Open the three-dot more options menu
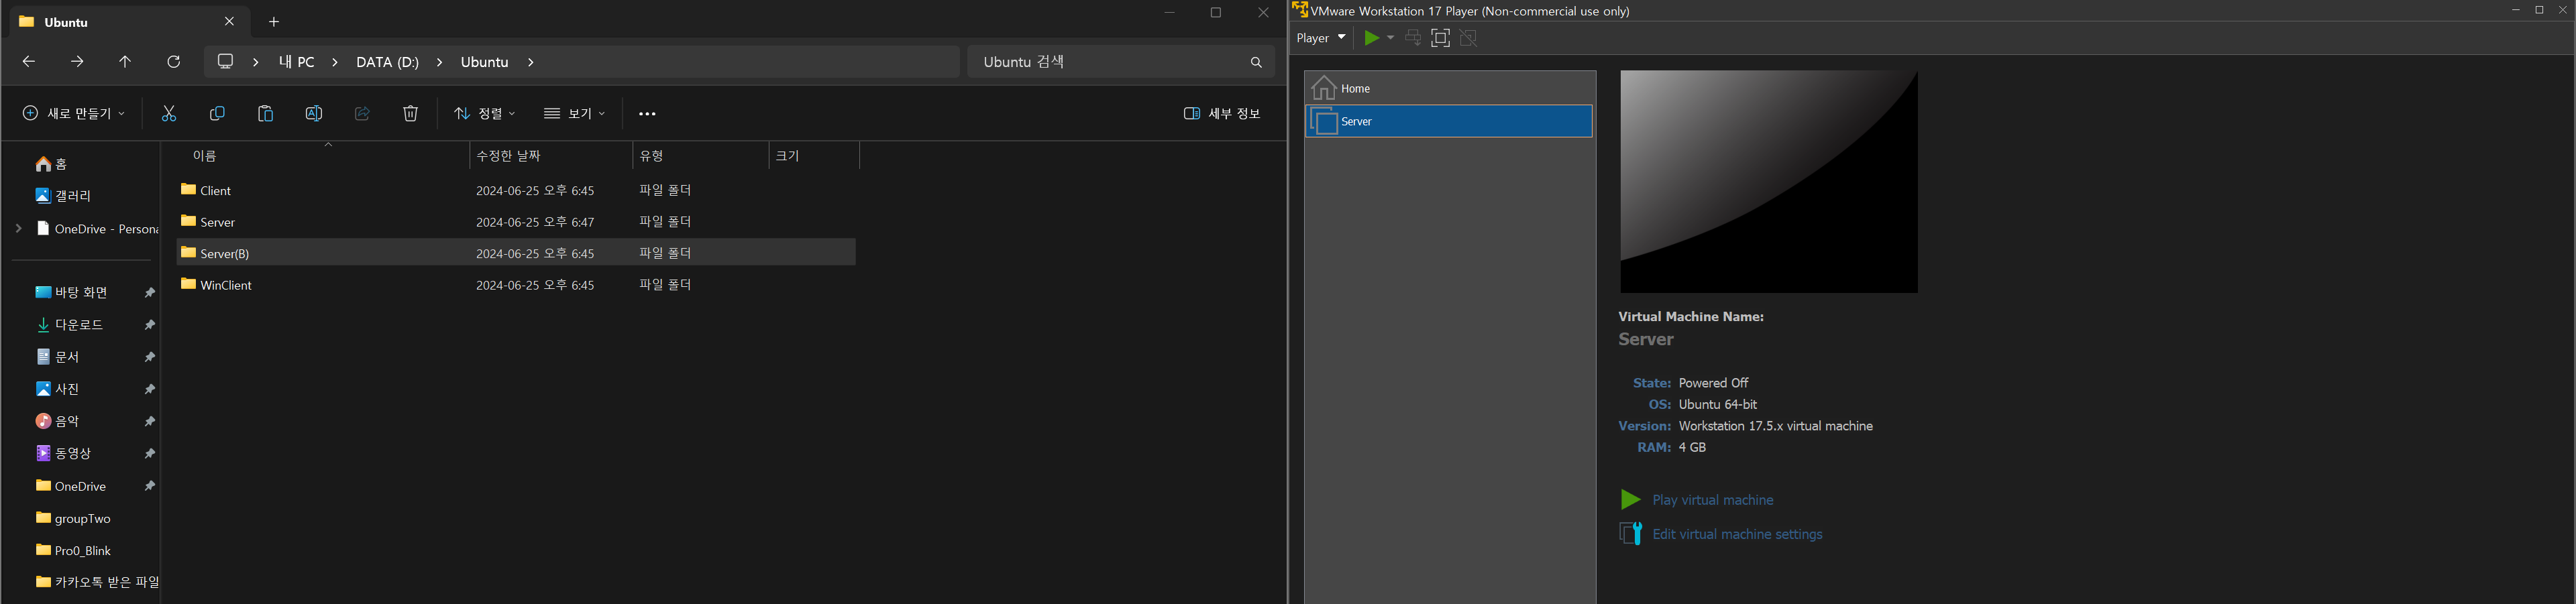 (x=647, y=114)
